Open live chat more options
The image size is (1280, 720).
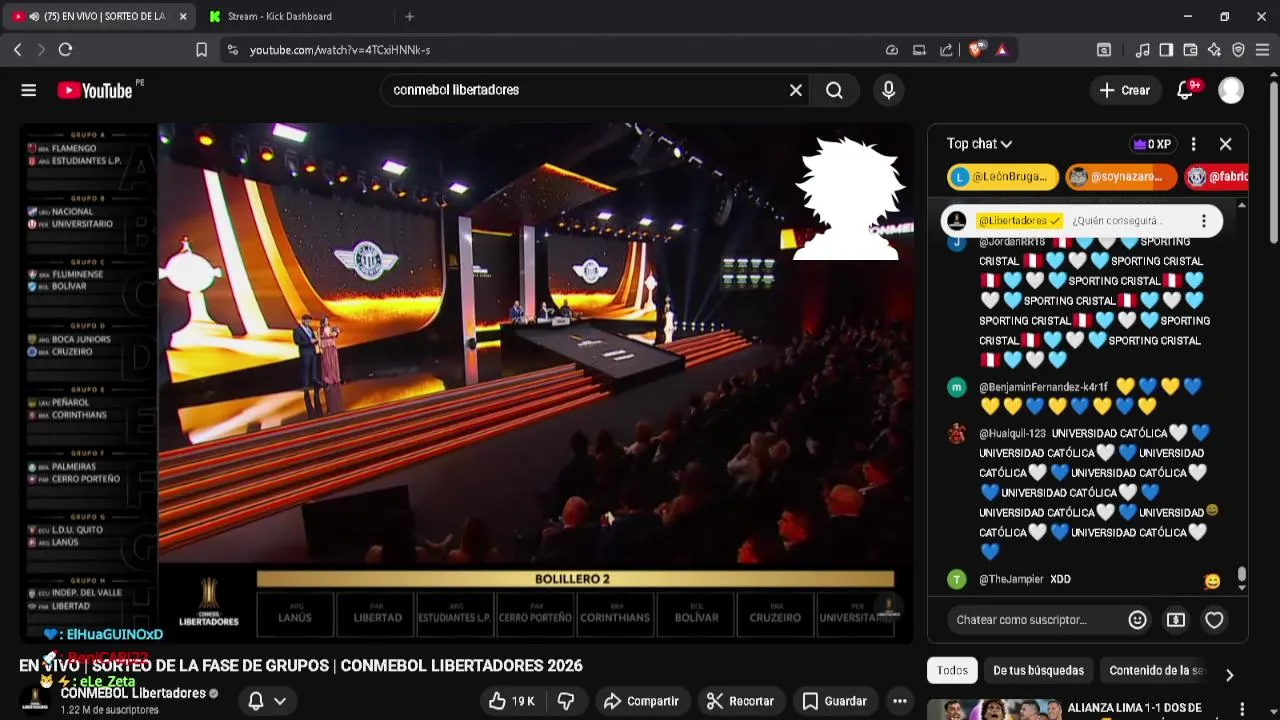pos(1193,144)
